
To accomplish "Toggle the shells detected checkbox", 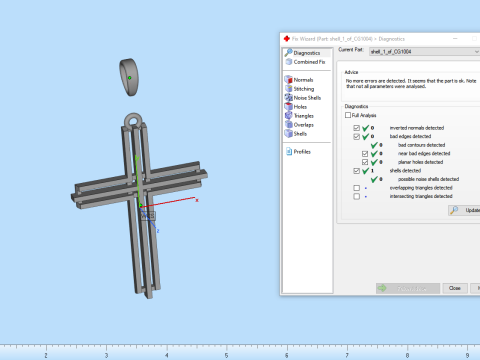I will pyautogui.click(x=357, y=171).
